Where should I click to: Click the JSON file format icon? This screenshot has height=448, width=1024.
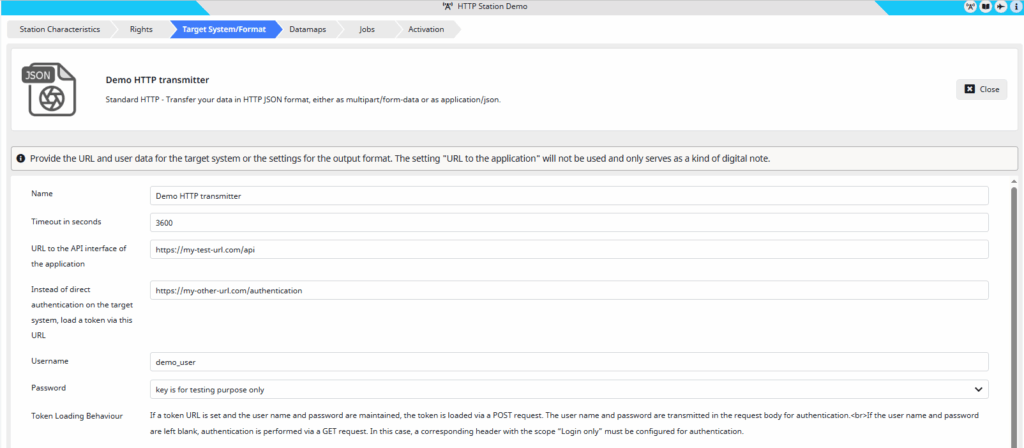pos(48,89)
